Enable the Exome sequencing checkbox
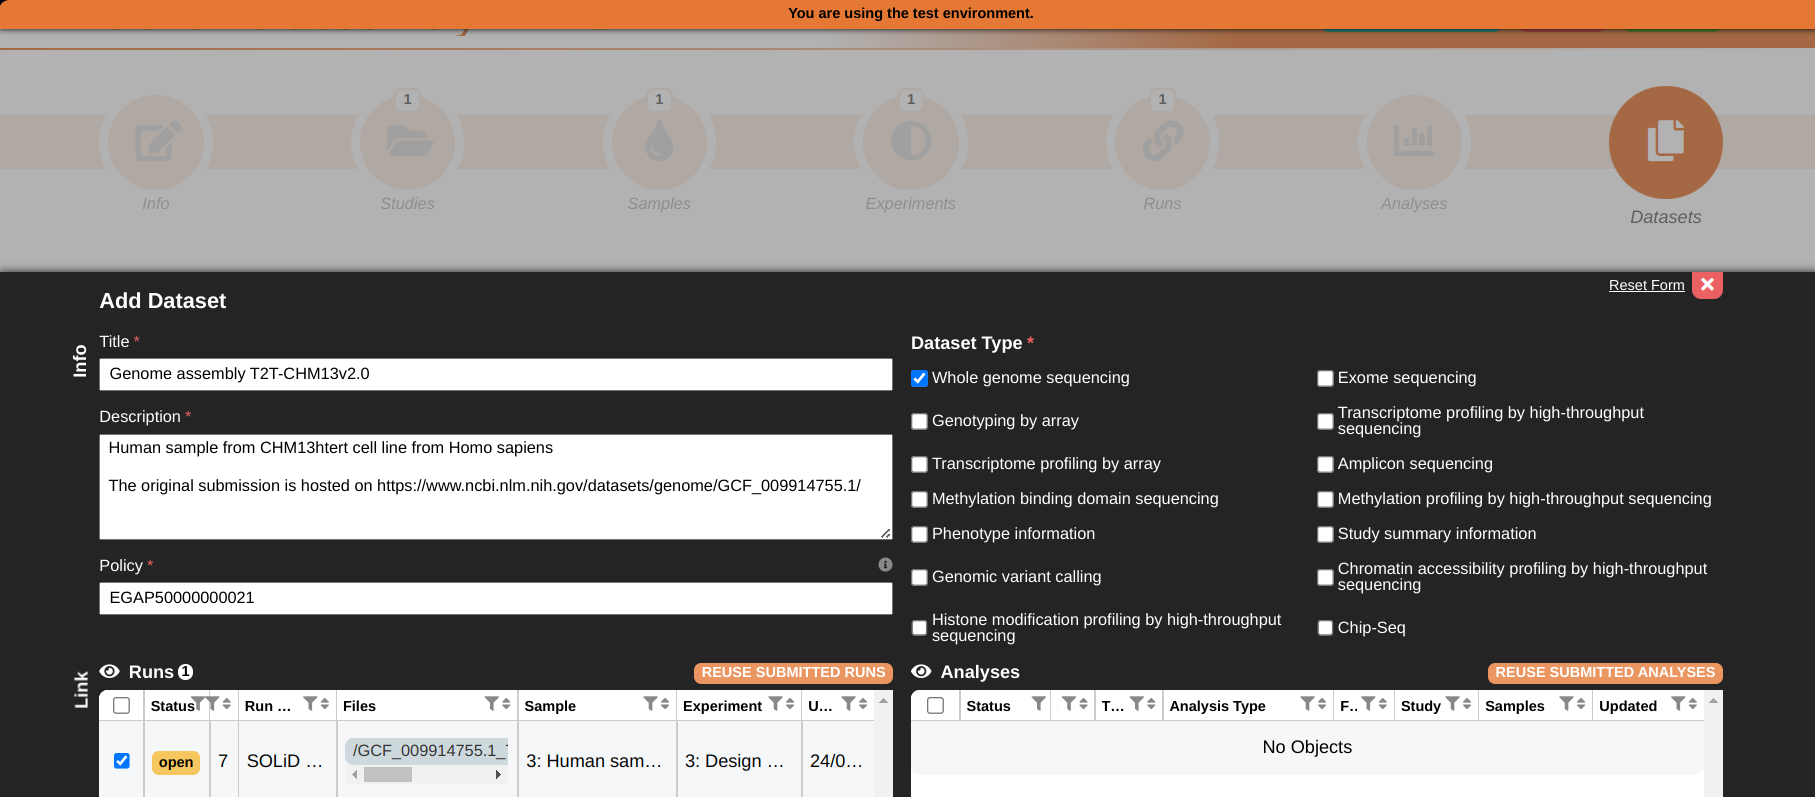Viewport: 1815px width, 797px height. (x=1325, y=378)
